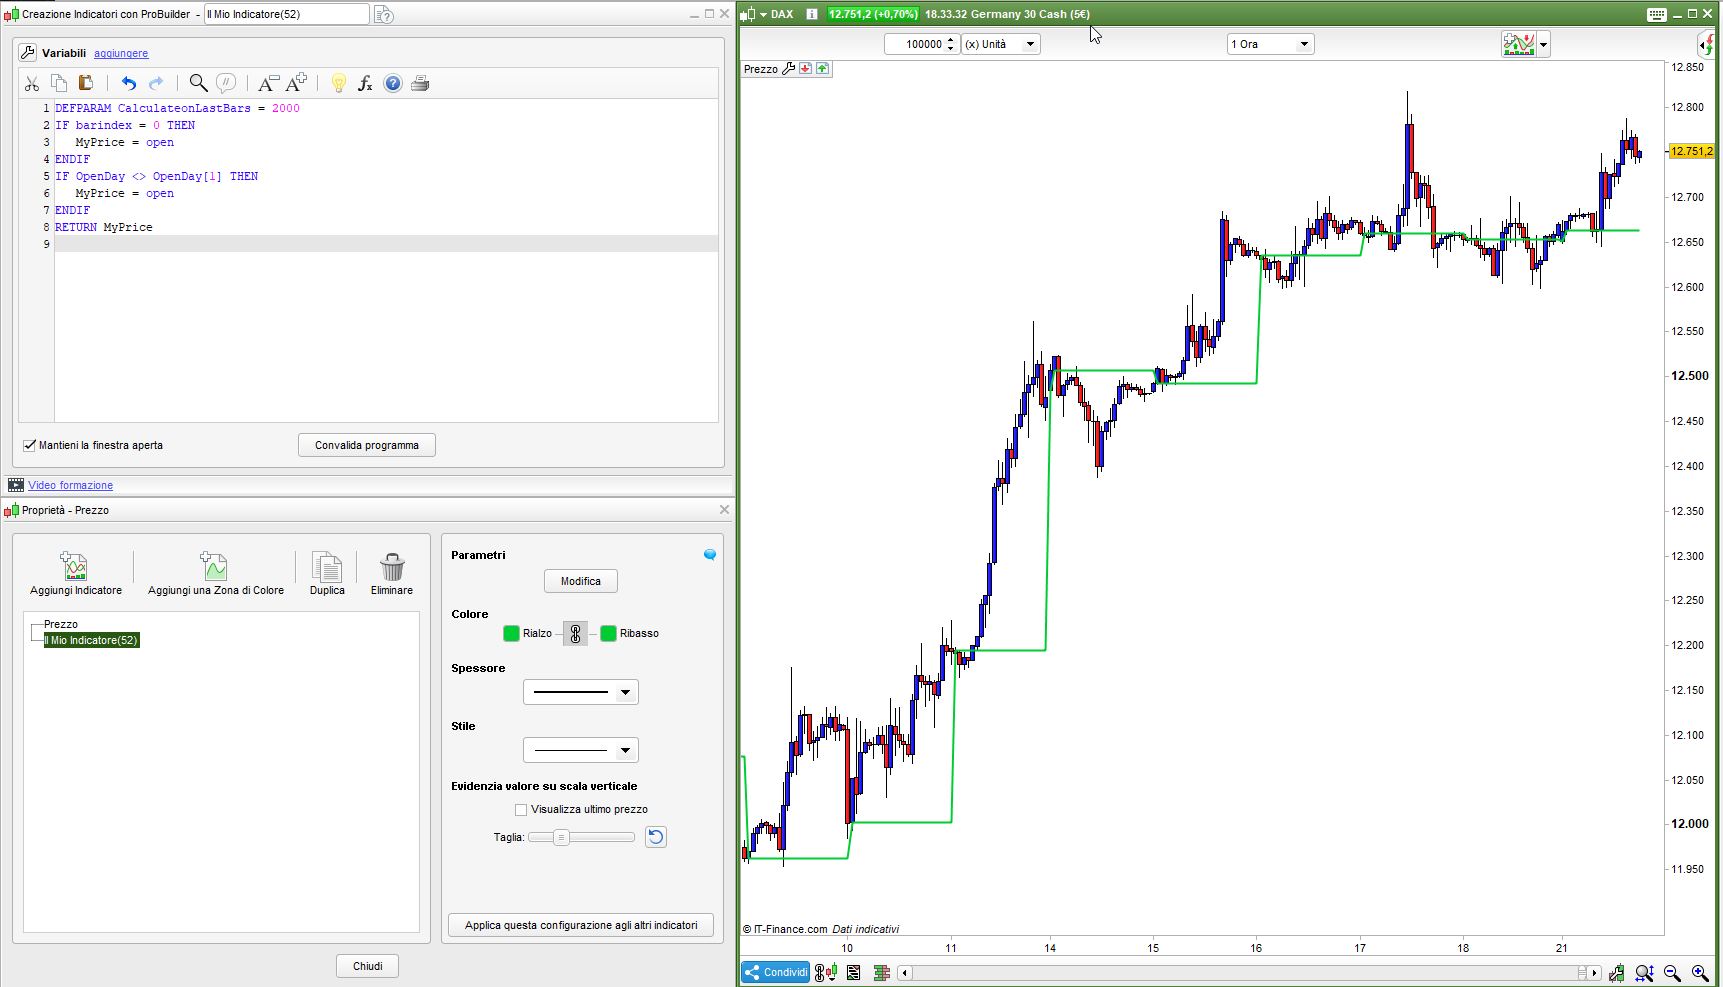Cut selected code with the scissors icon
This screenshot has height=987, width=1723.
pyautogui.click(x=32, y=84)
